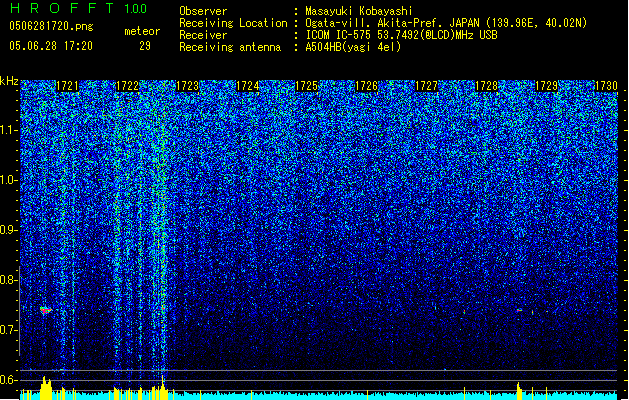Click observer name Masayuki Kobayashi
The image size is (629, 400).
click(359, 11)
